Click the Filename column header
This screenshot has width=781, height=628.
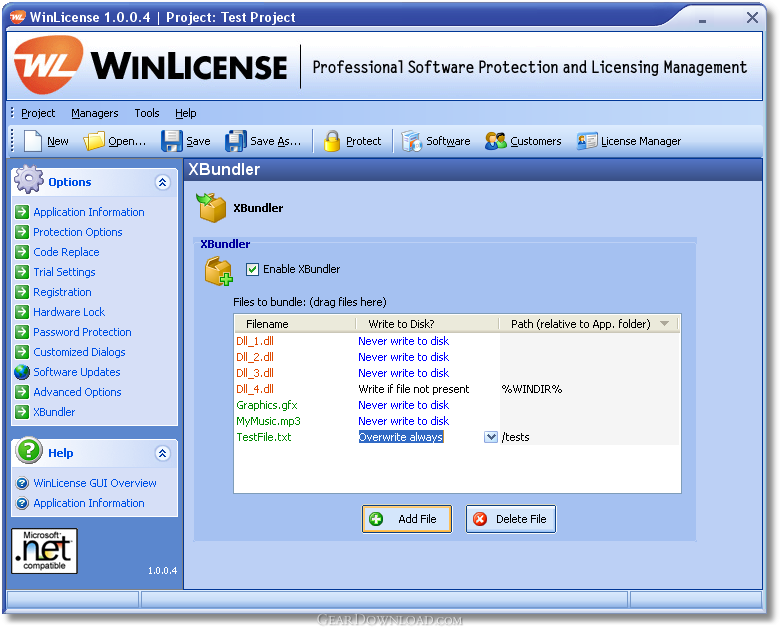(295, 324)
